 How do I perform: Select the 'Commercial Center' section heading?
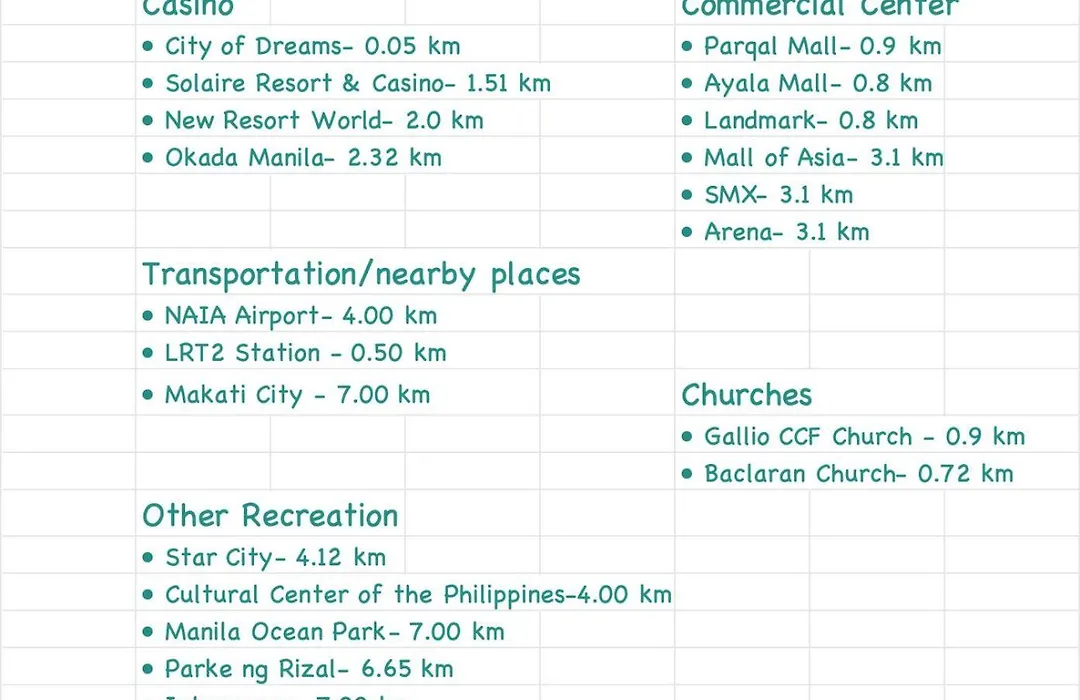[820, 8]
